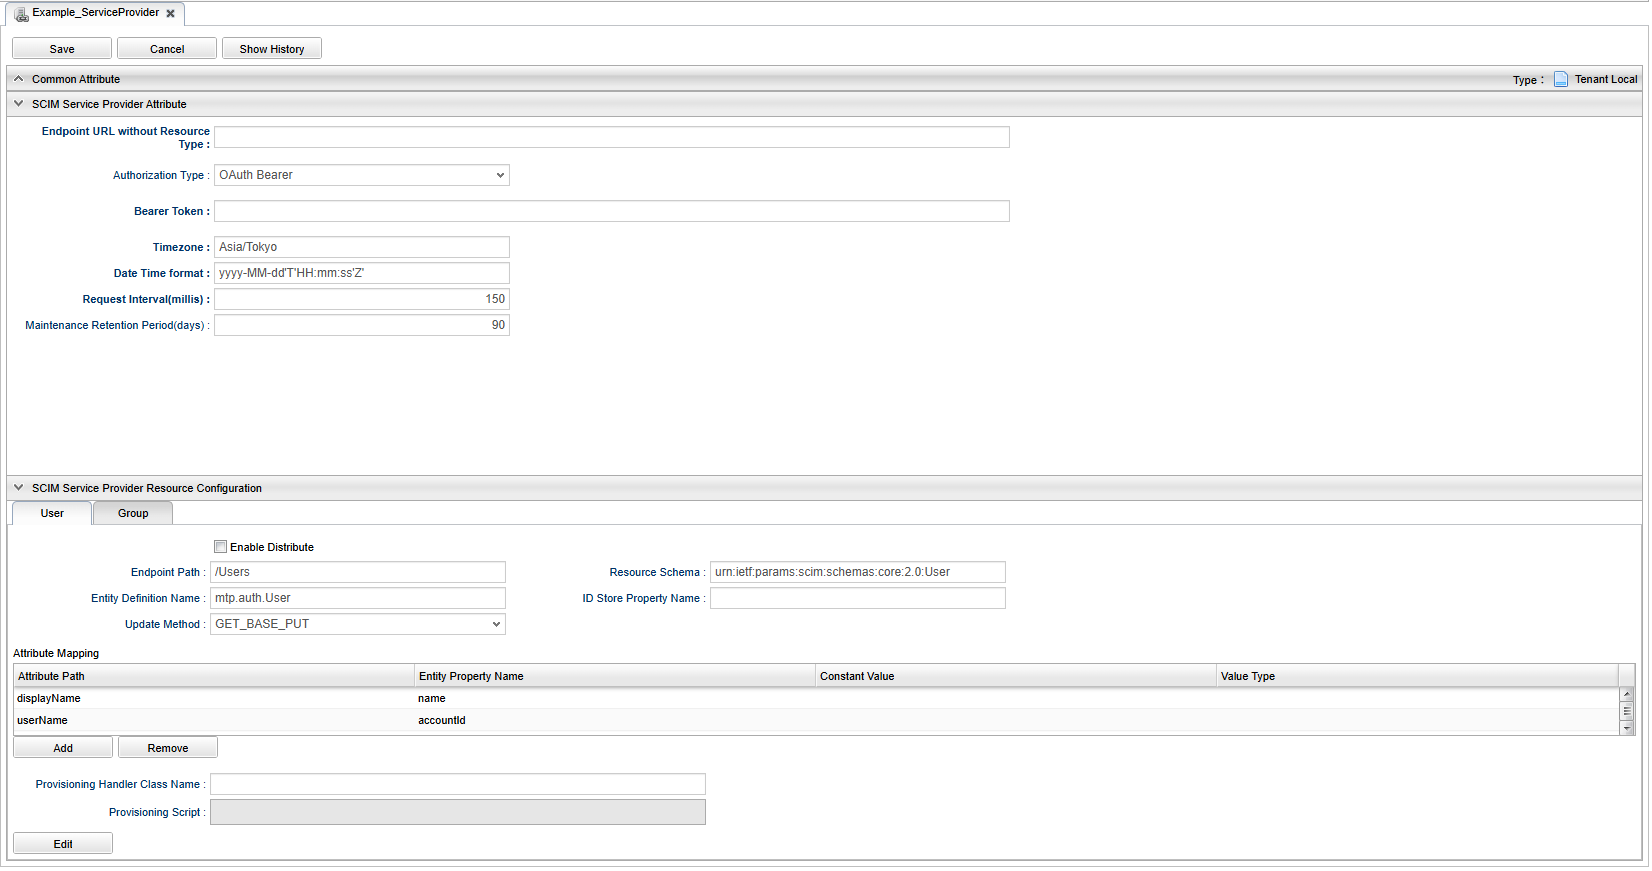The height and width of the screenshot is (871, 1652).
Task: Focus the Endpoint URL without Resource Type field
Action: click(612, 137)
